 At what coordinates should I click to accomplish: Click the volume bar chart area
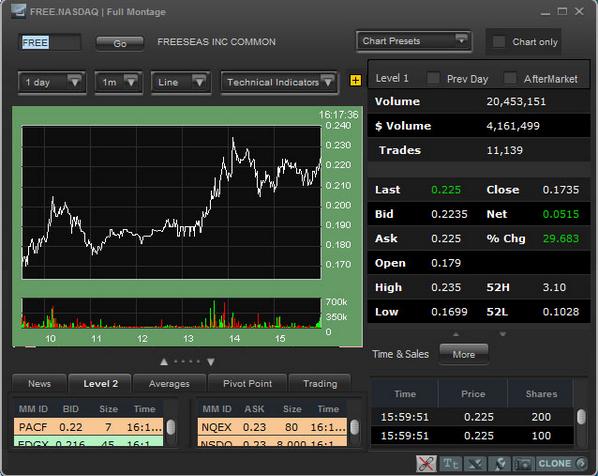(x=172, y=313)
